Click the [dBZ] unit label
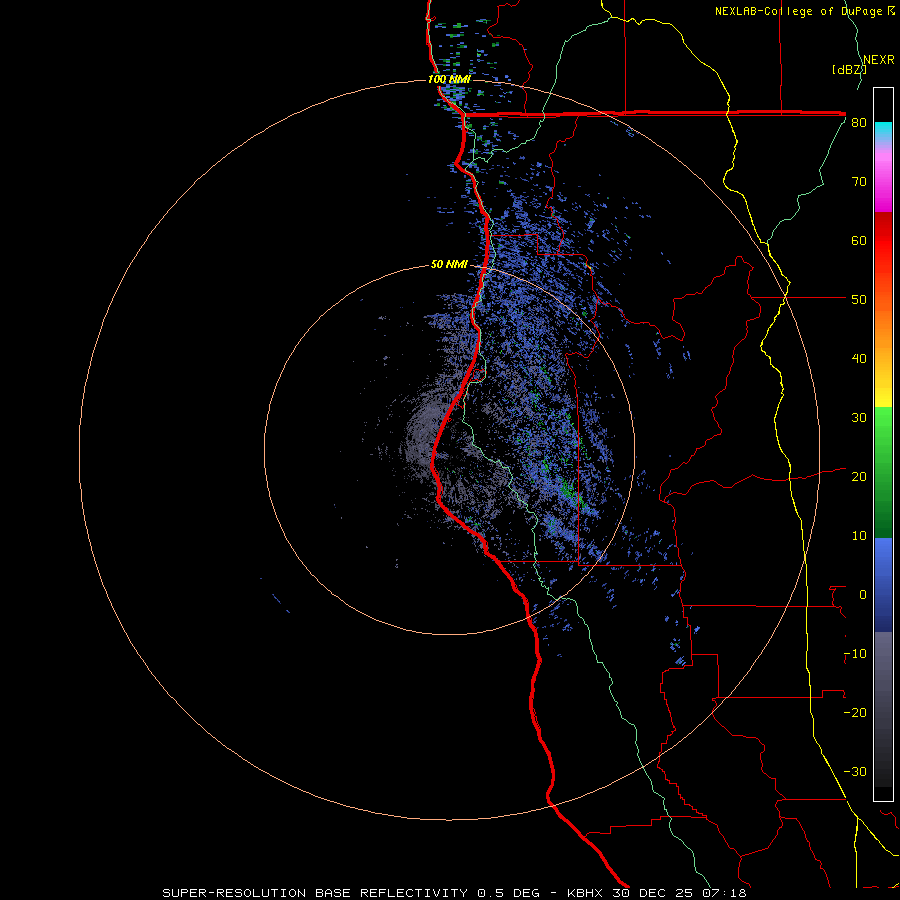 click(849, 69)
